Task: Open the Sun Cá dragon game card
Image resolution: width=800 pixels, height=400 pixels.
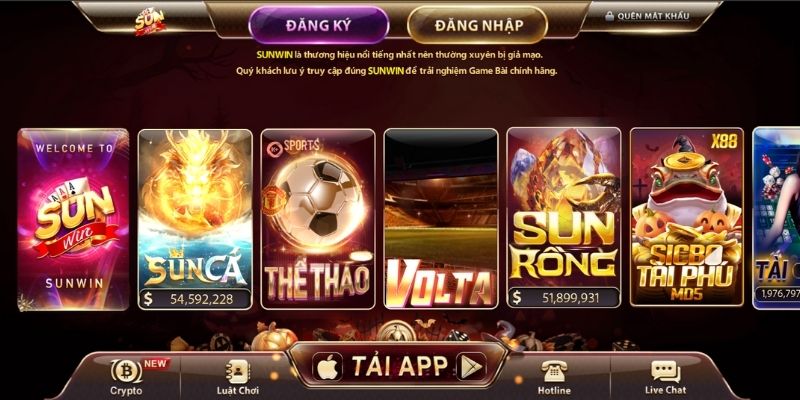Action: 195,219
